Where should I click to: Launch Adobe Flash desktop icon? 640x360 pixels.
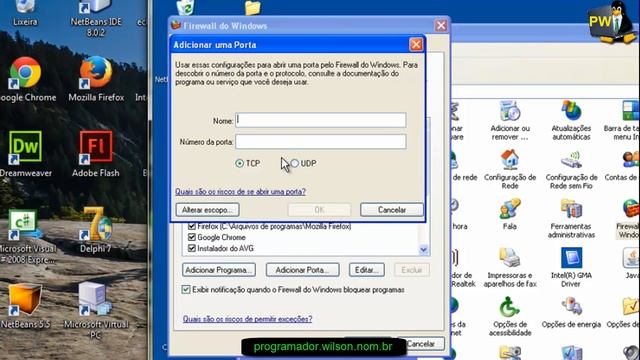pos(96,147)
